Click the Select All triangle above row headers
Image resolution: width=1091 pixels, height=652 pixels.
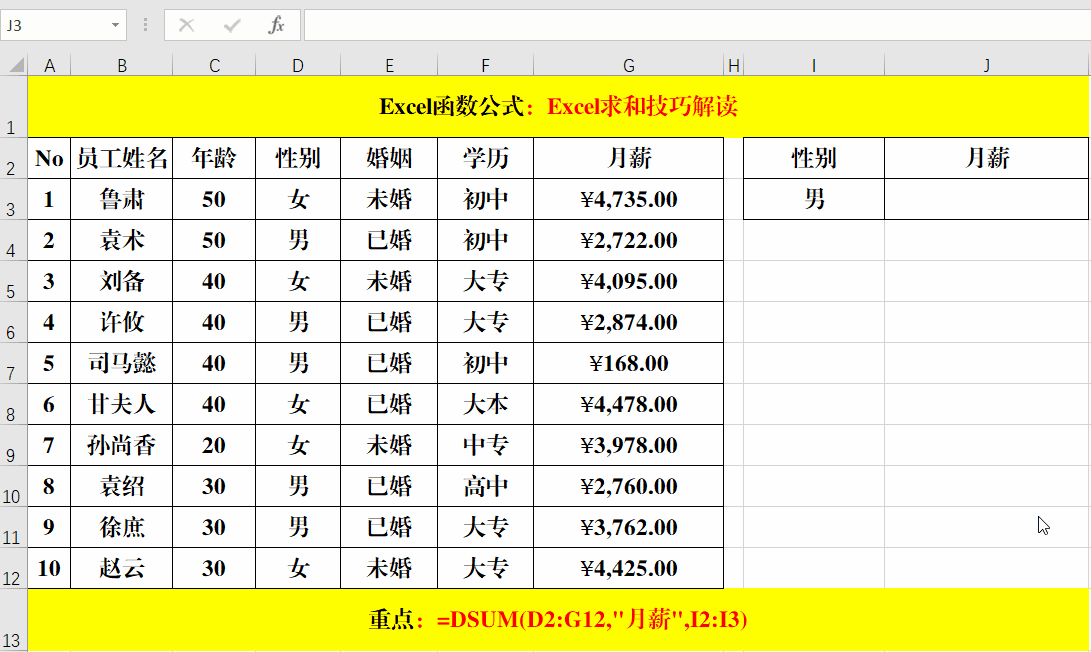14,64
